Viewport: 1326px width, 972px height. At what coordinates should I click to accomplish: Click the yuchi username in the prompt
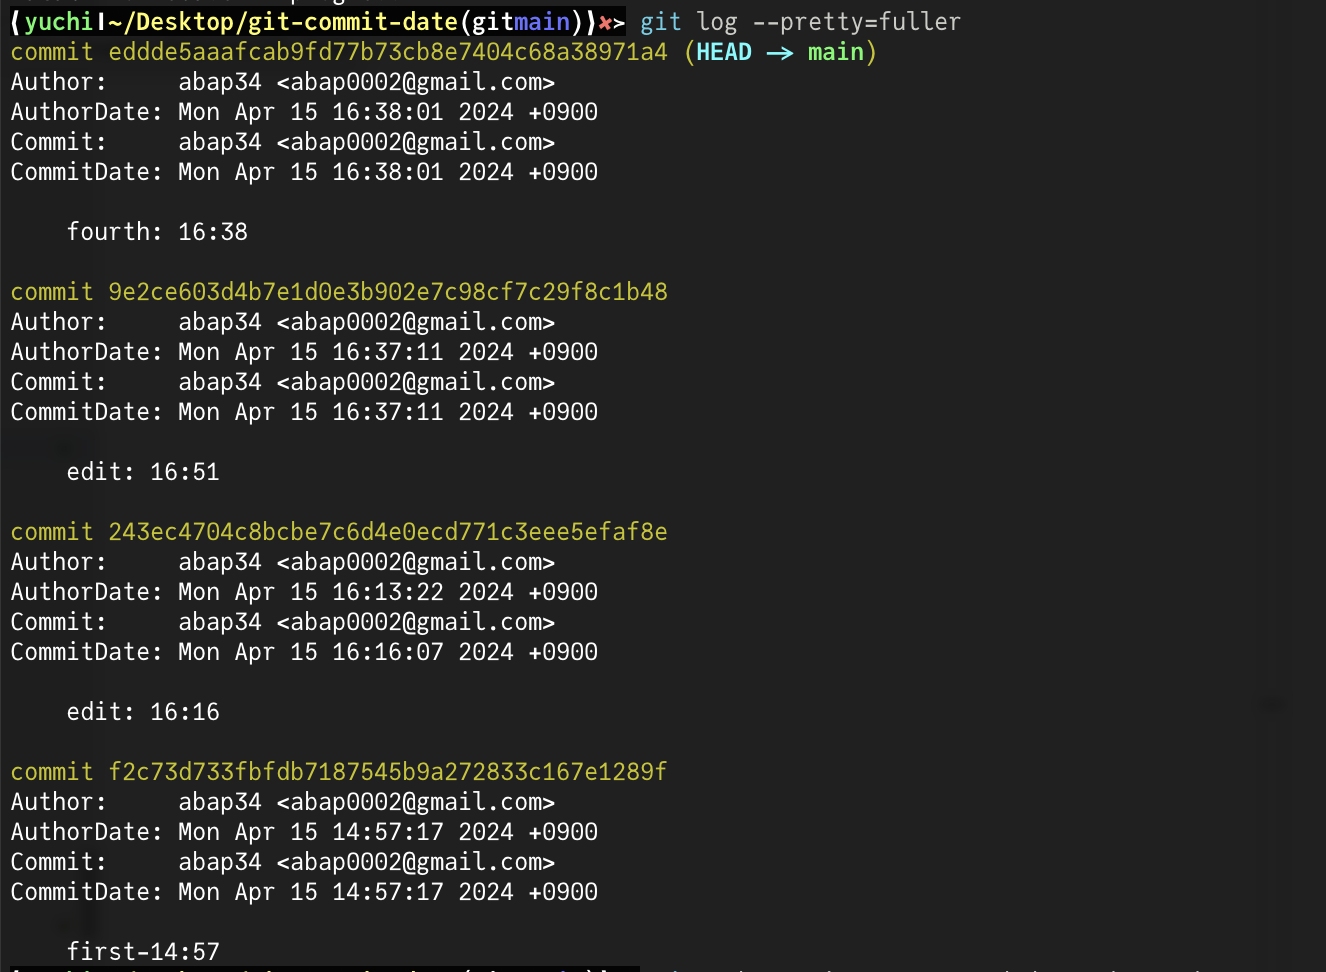click(x=59, y=22)
